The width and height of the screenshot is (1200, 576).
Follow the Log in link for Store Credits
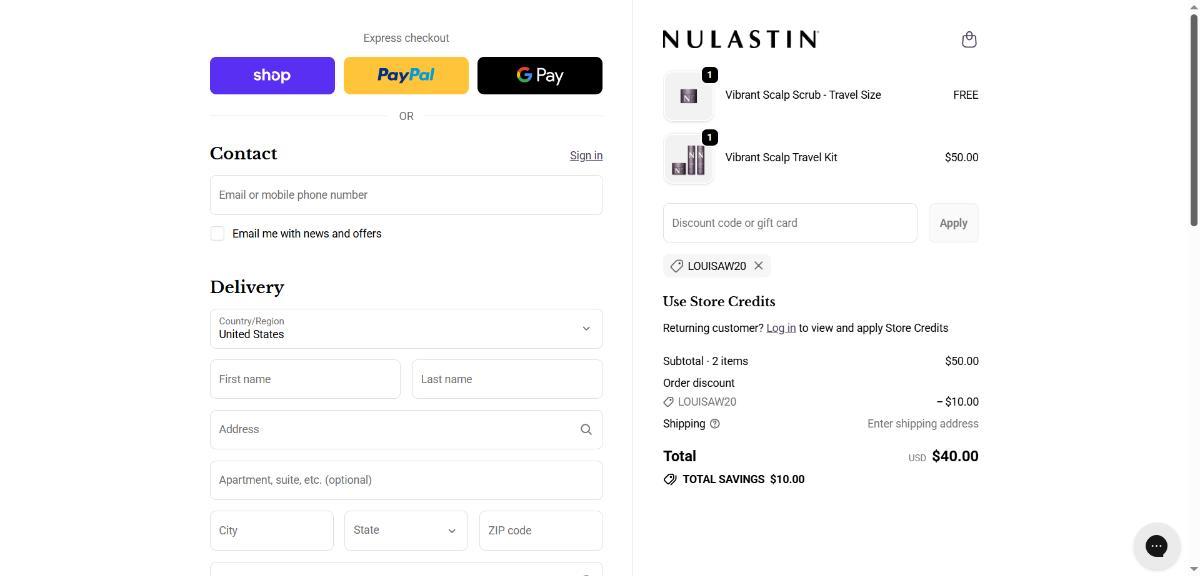tap(781, 328)
